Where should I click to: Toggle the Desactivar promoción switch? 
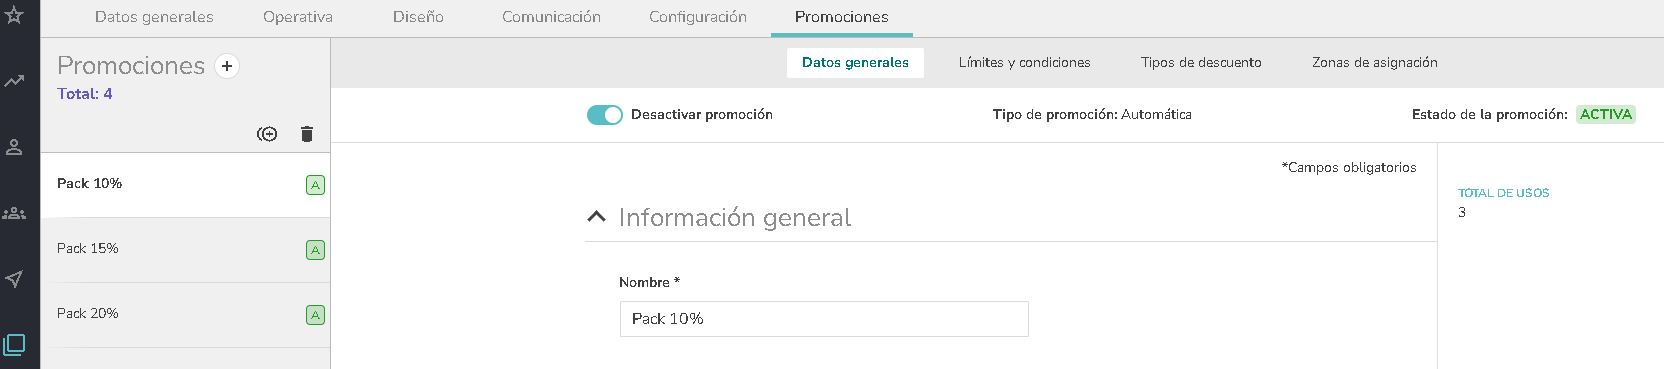604,115
